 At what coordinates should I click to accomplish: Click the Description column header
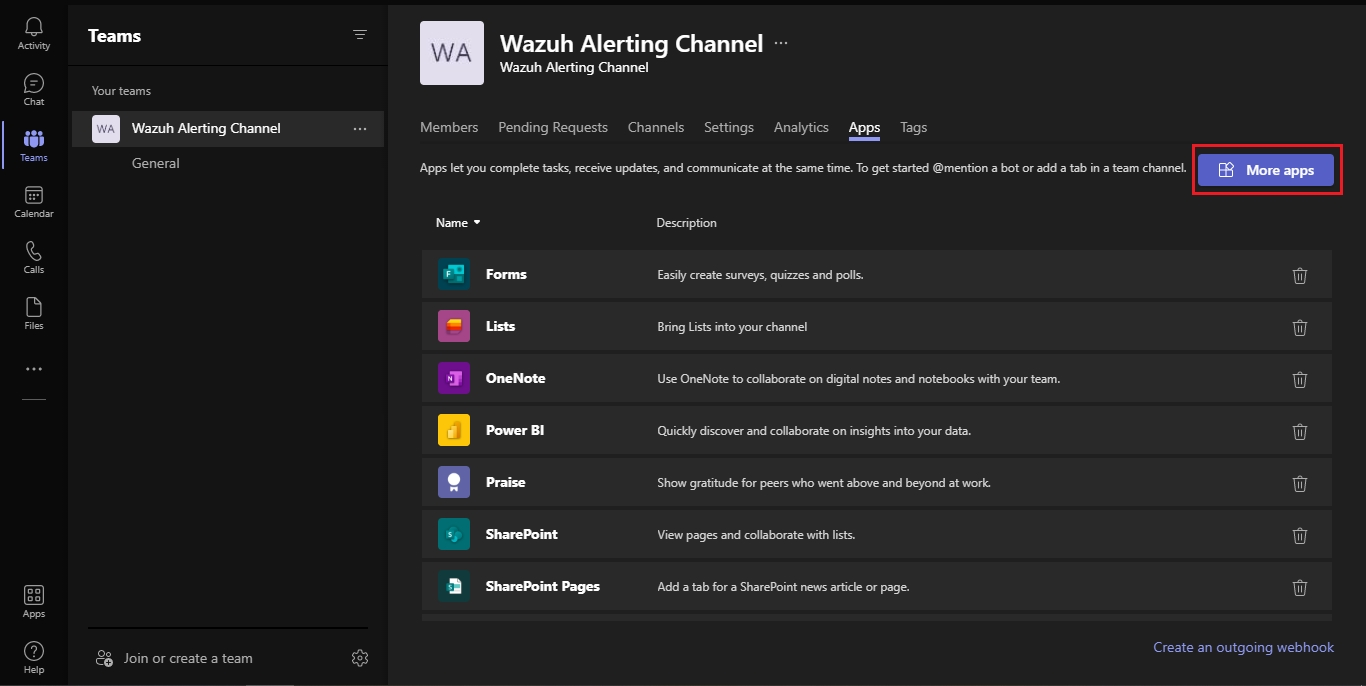click(x=686, y=223)
